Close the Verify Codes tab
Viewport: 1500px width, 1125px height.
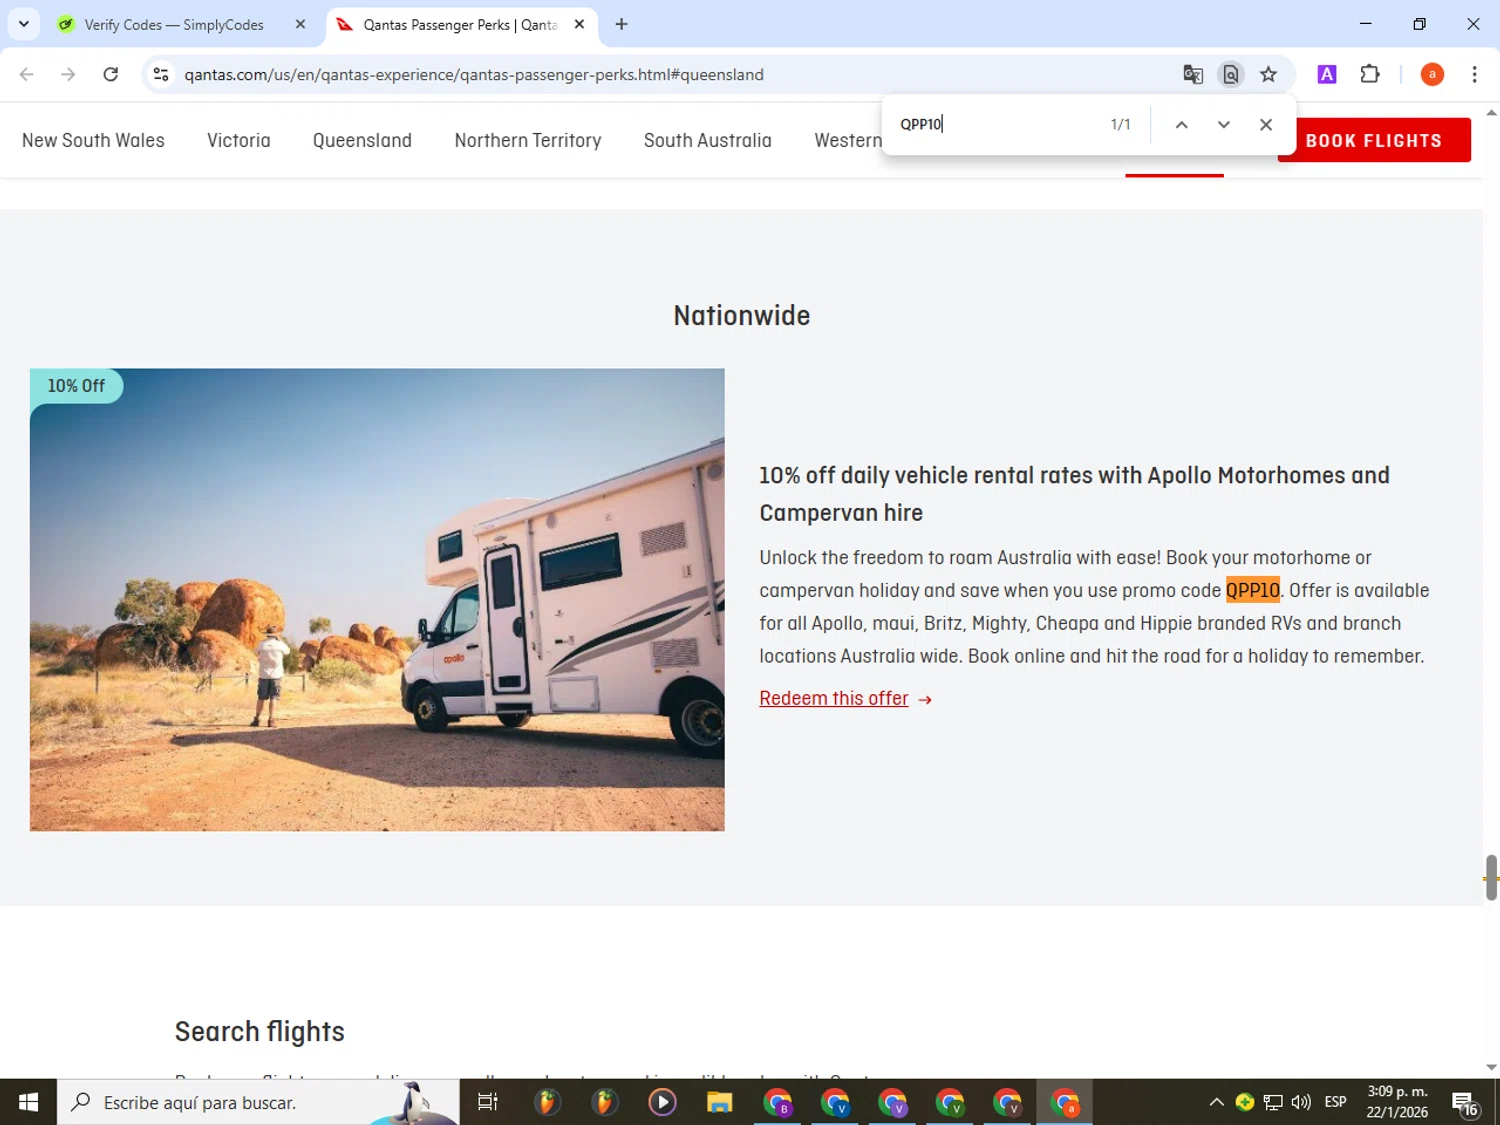coord(300,25)
